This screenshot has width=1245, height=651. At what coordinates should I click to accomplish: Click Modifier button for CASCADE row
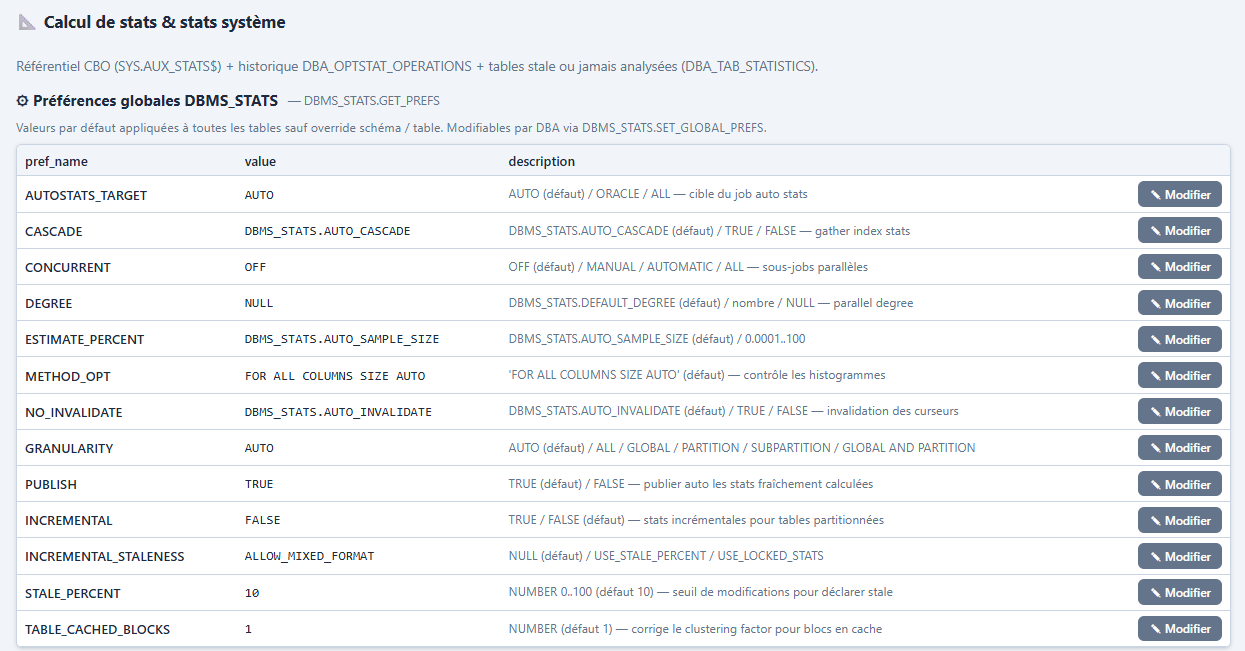pos(1179,231)
